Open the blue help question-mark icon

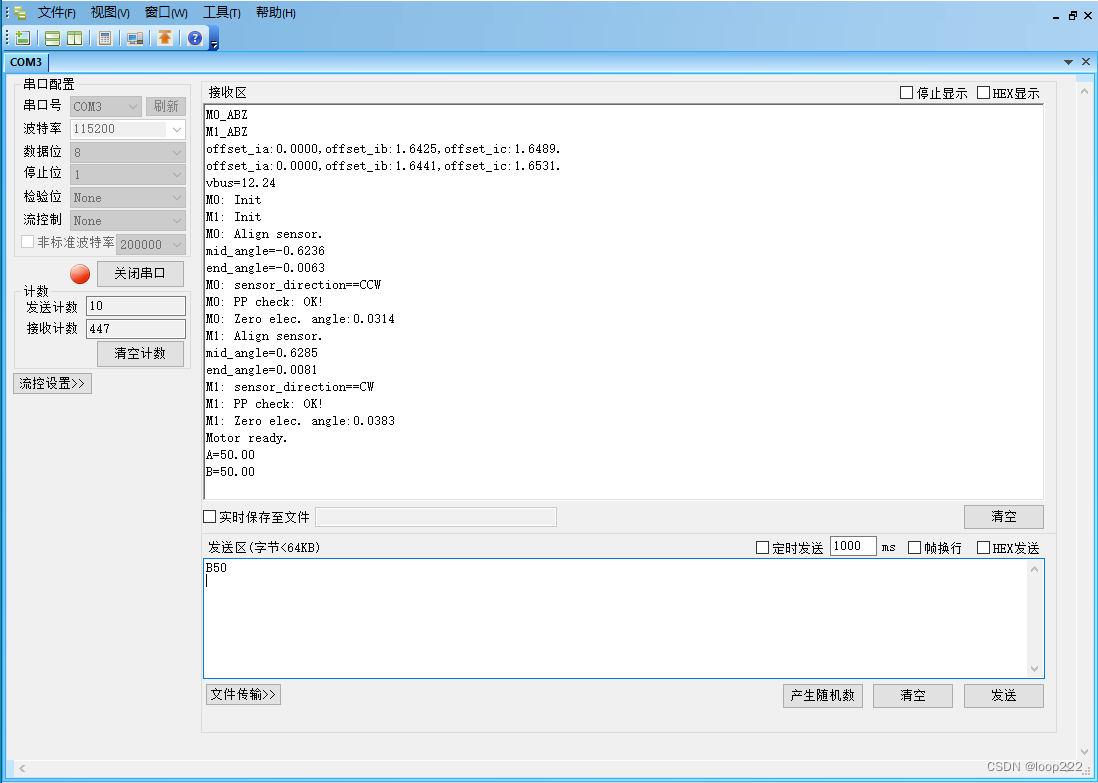[x=195, y=38]
